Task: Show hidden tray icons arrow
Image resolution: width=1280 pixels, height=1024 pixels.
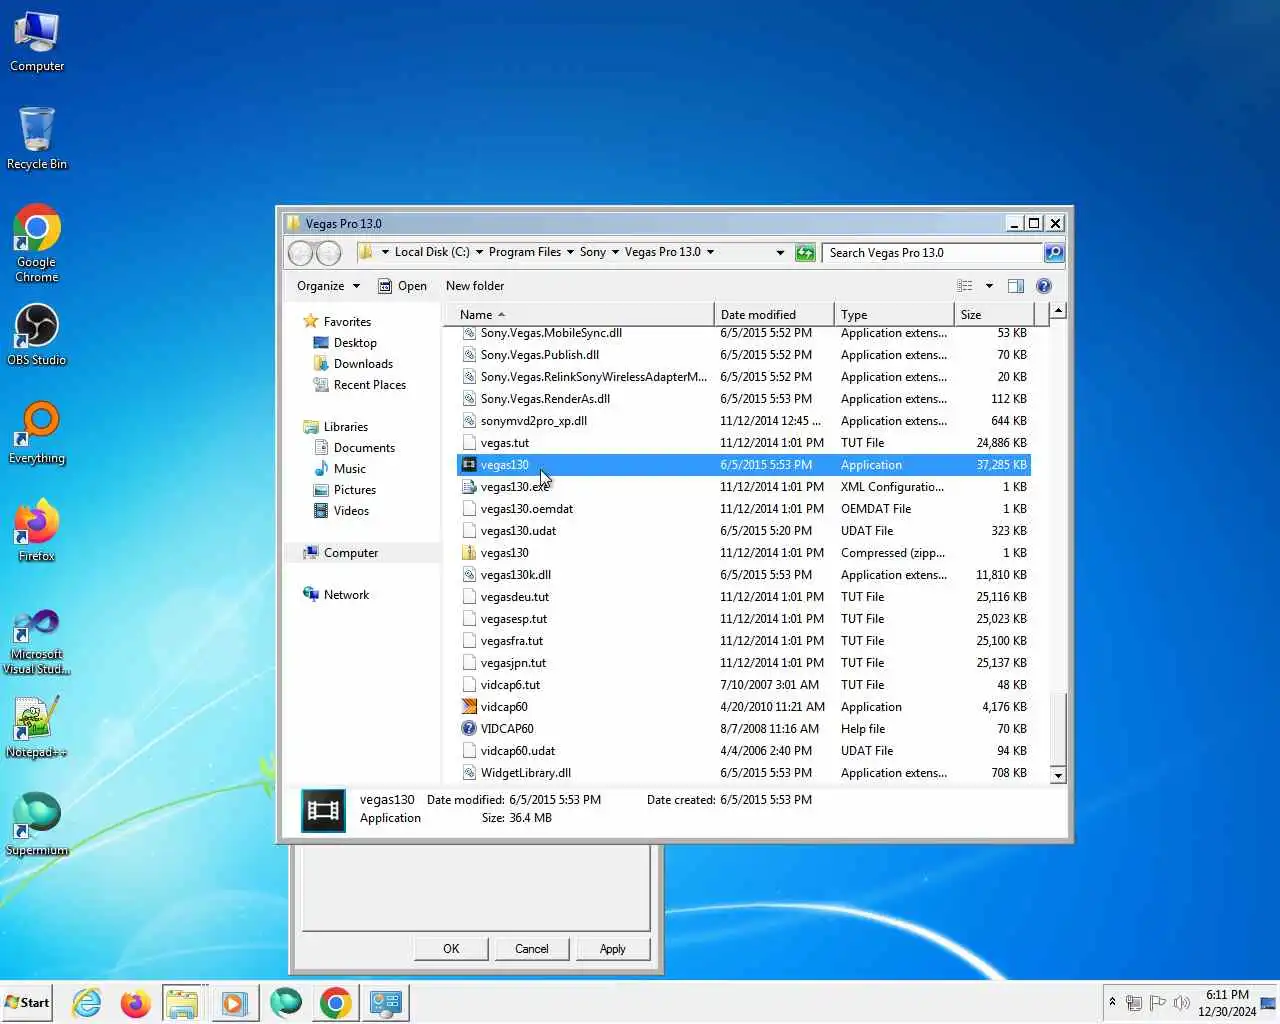Action: point(1112,1002)
